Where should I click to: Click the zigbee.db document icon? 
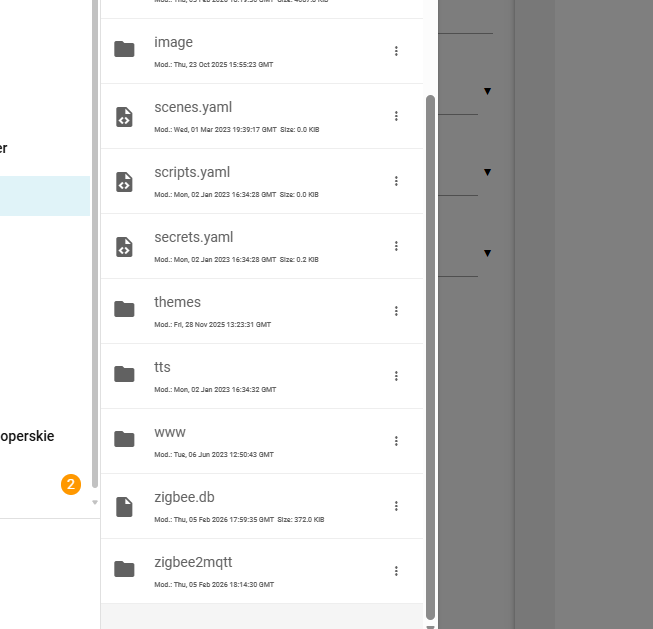coord(124,507)
